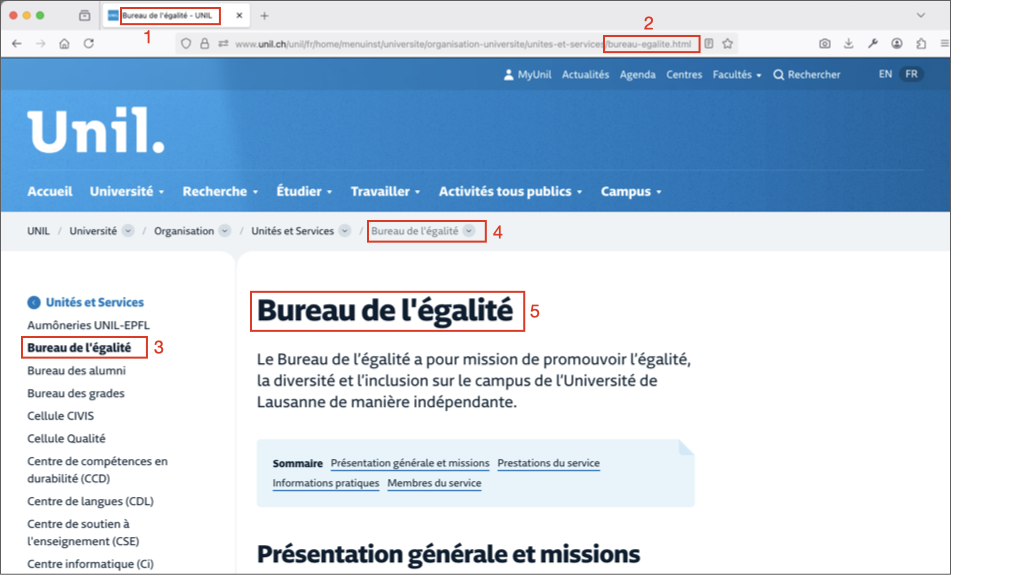Viewport: 1024px width, 579px height.
Task: Click the screenshot camera icon in toolbar
Action: point(824,44)
